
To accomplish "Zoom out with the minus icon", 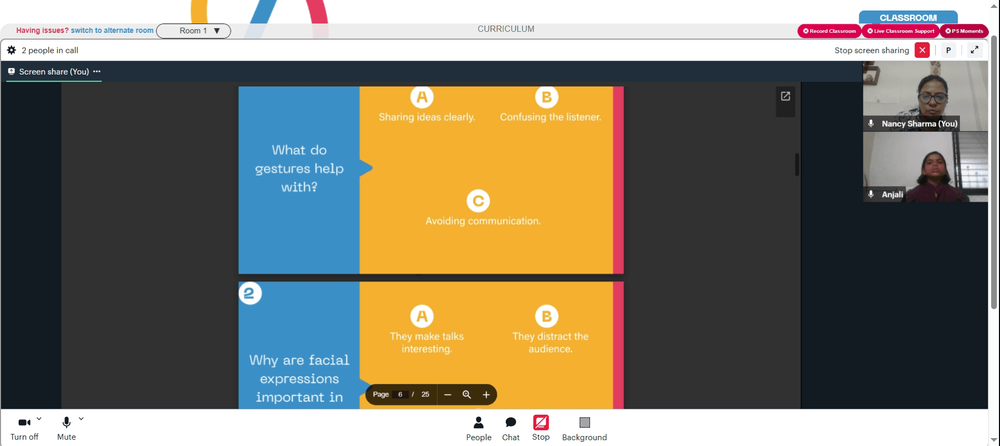I will pos(448,395).
